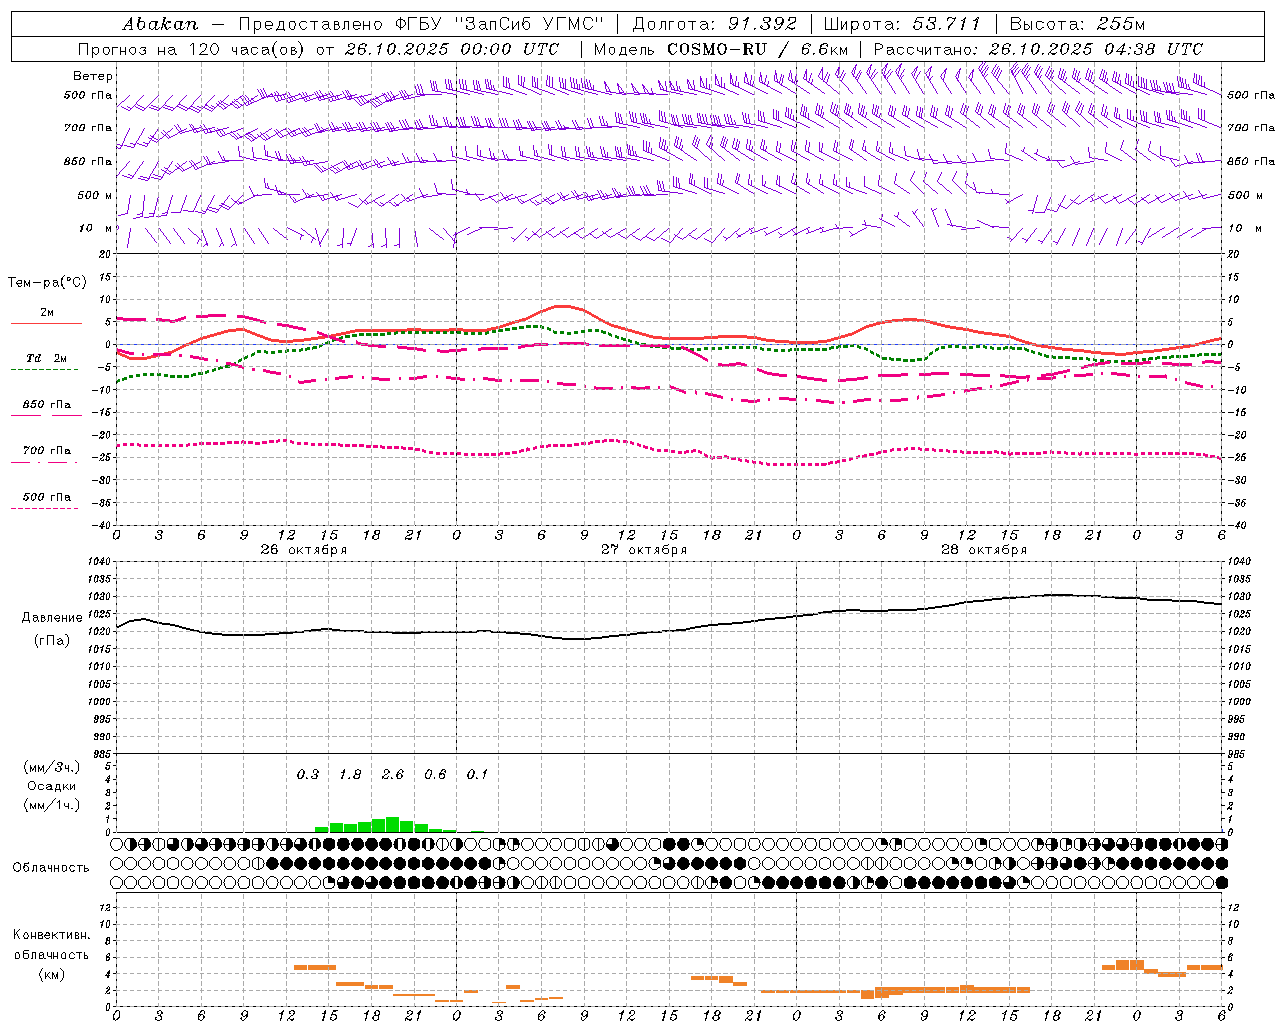This screenshot has width=1280, height=1024.
Task: Select the "700 гПа" temperature legend entry
Action: pyautogui.click(x=47, y=451)
